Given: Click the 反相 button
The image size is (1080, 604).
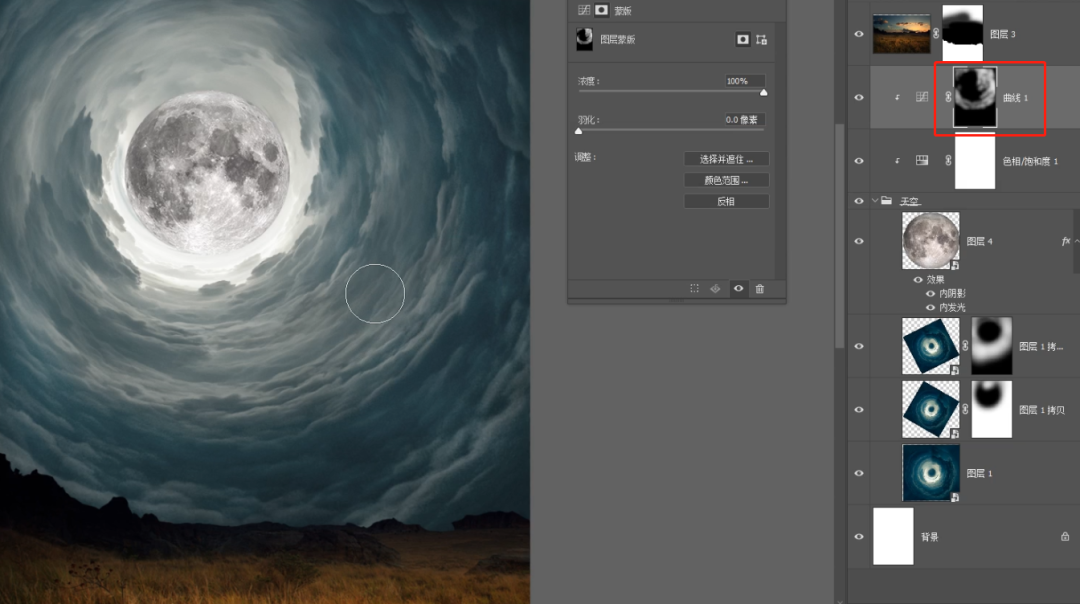Looking at the screenshot, I should (726, 201).
